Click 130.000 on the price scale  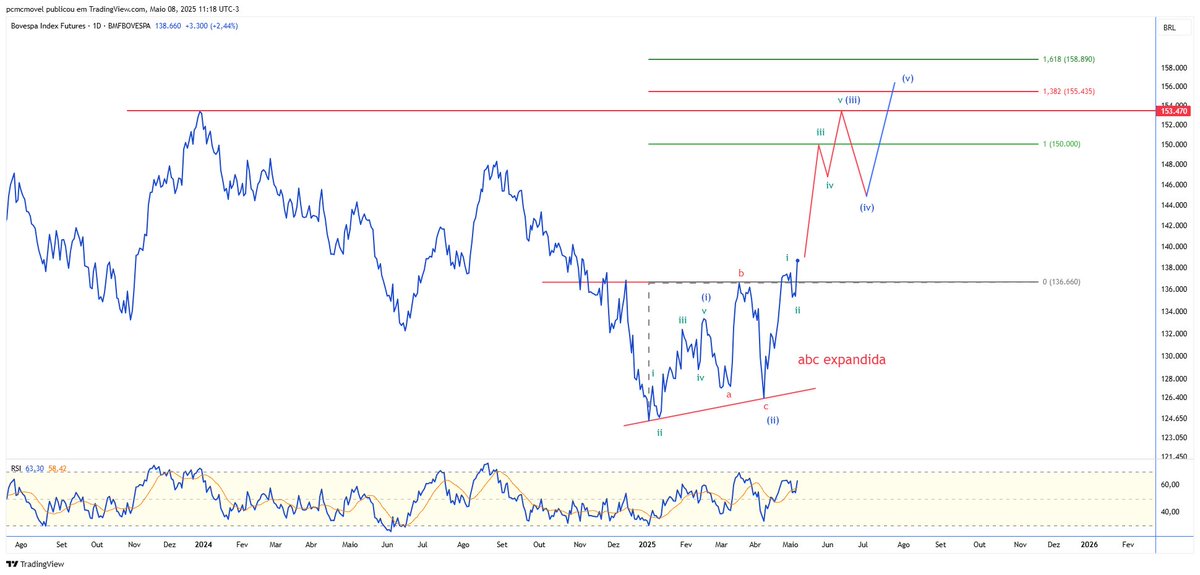click(1173, 356)
